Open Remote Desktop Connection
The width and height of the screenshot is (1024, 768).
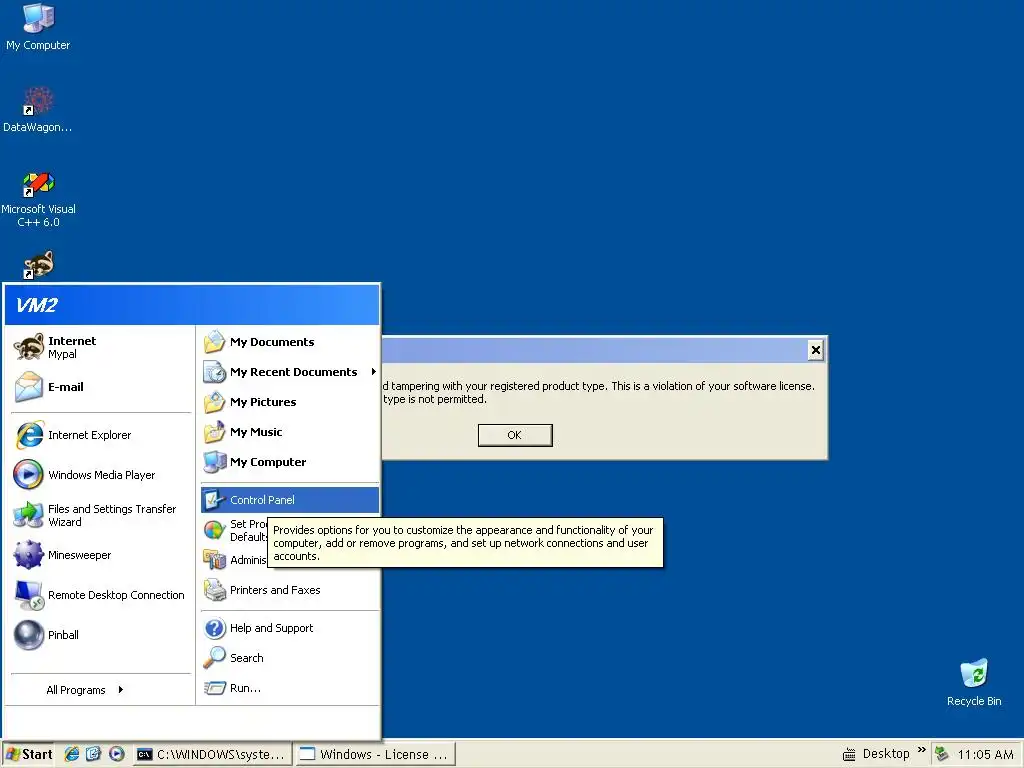pyautogui.click(x=101, y=595)
